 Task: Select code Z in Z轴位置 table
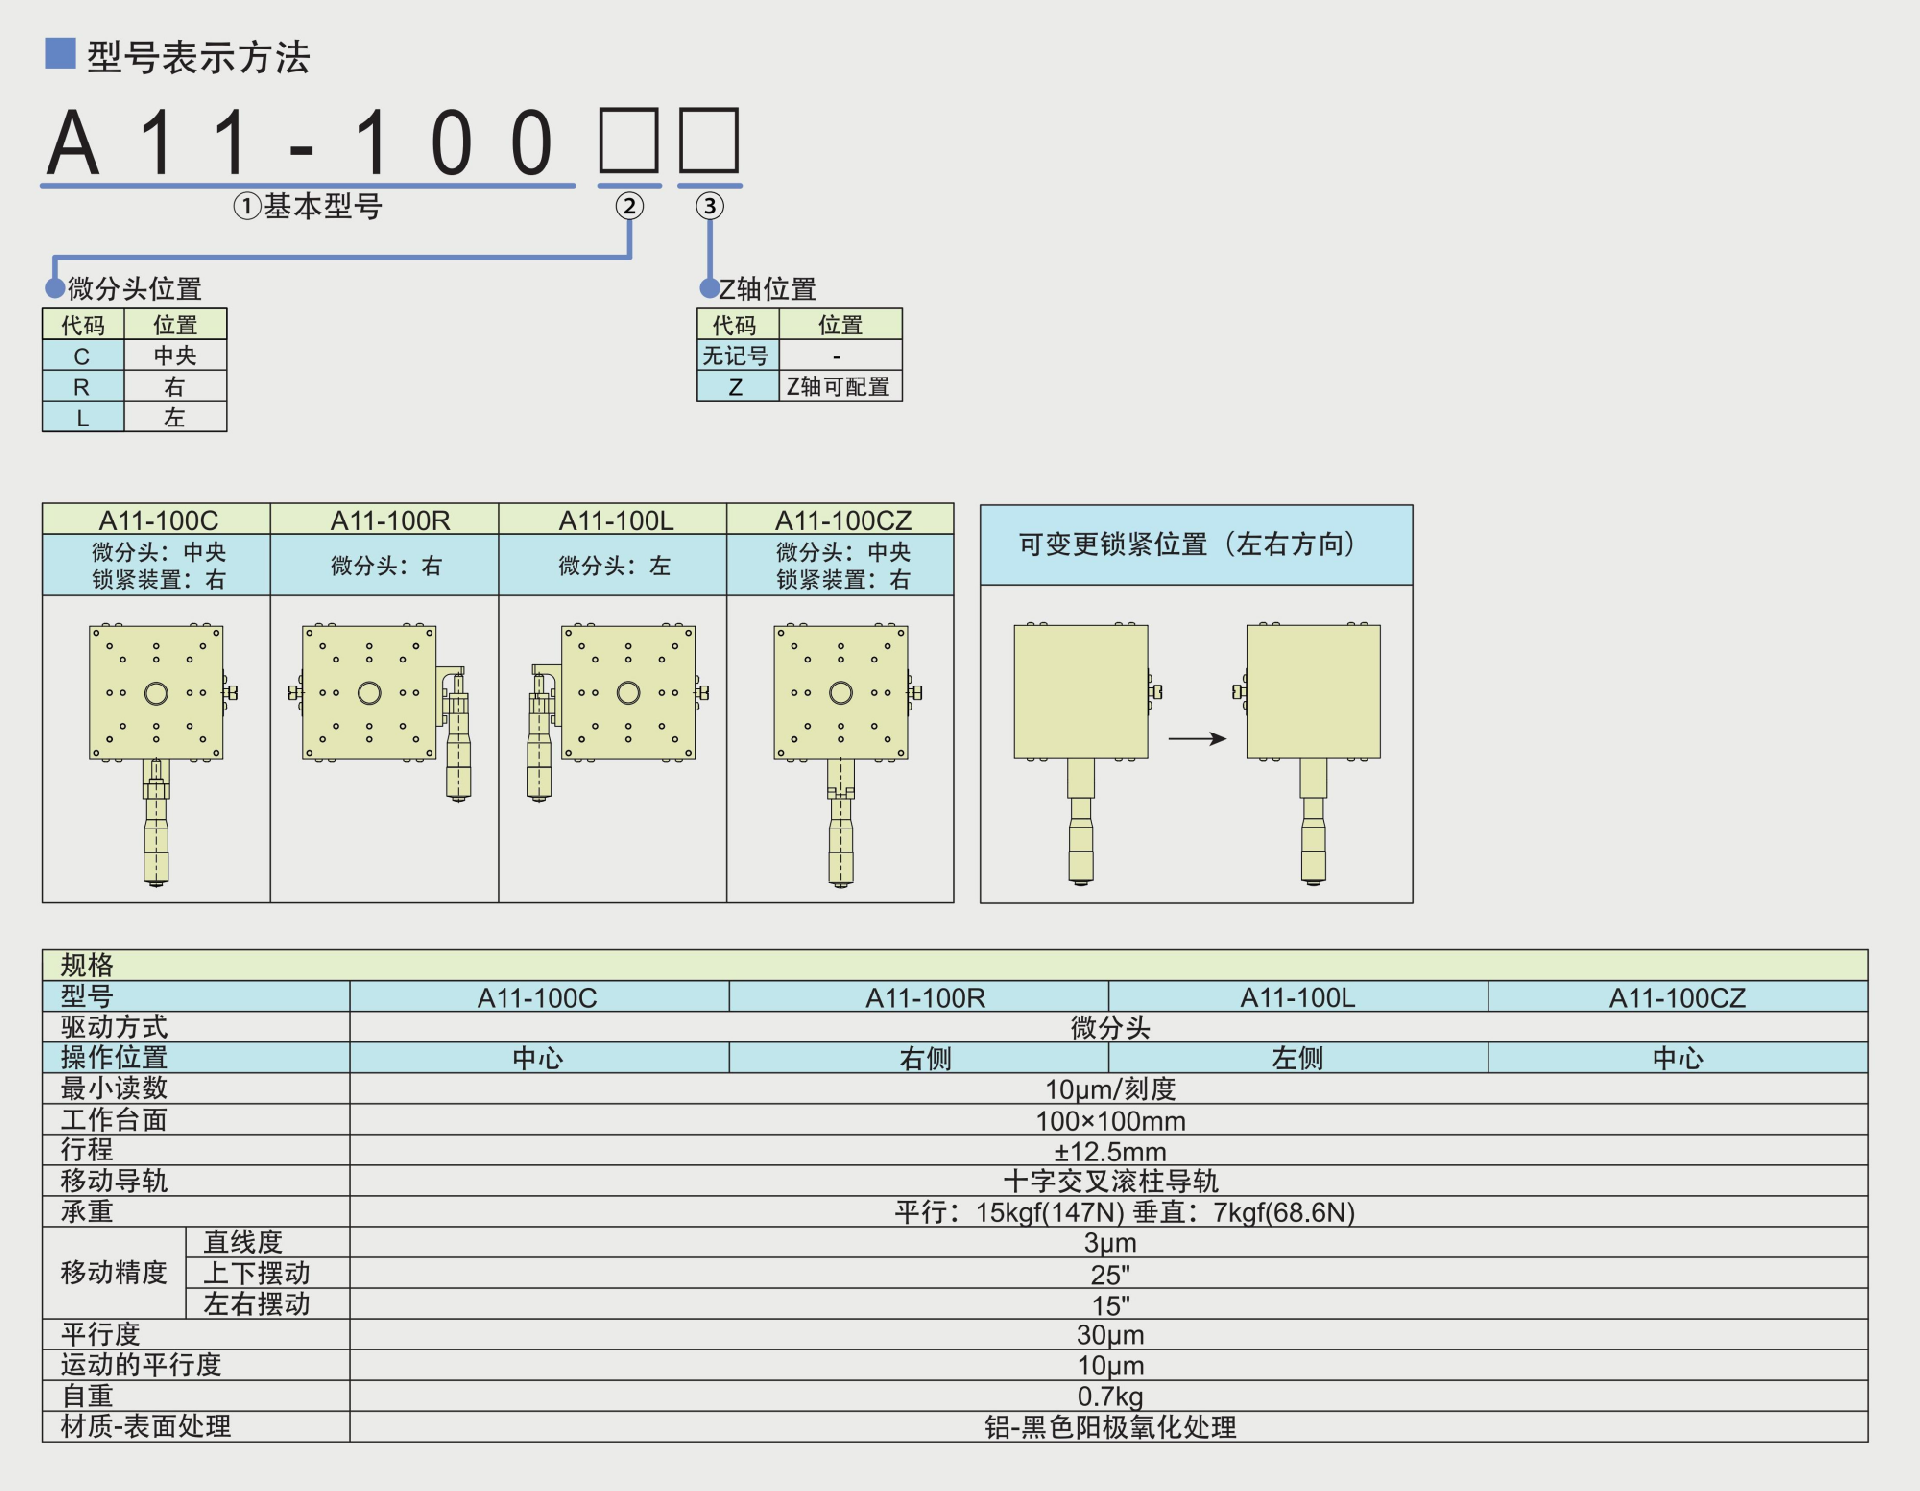736,387
